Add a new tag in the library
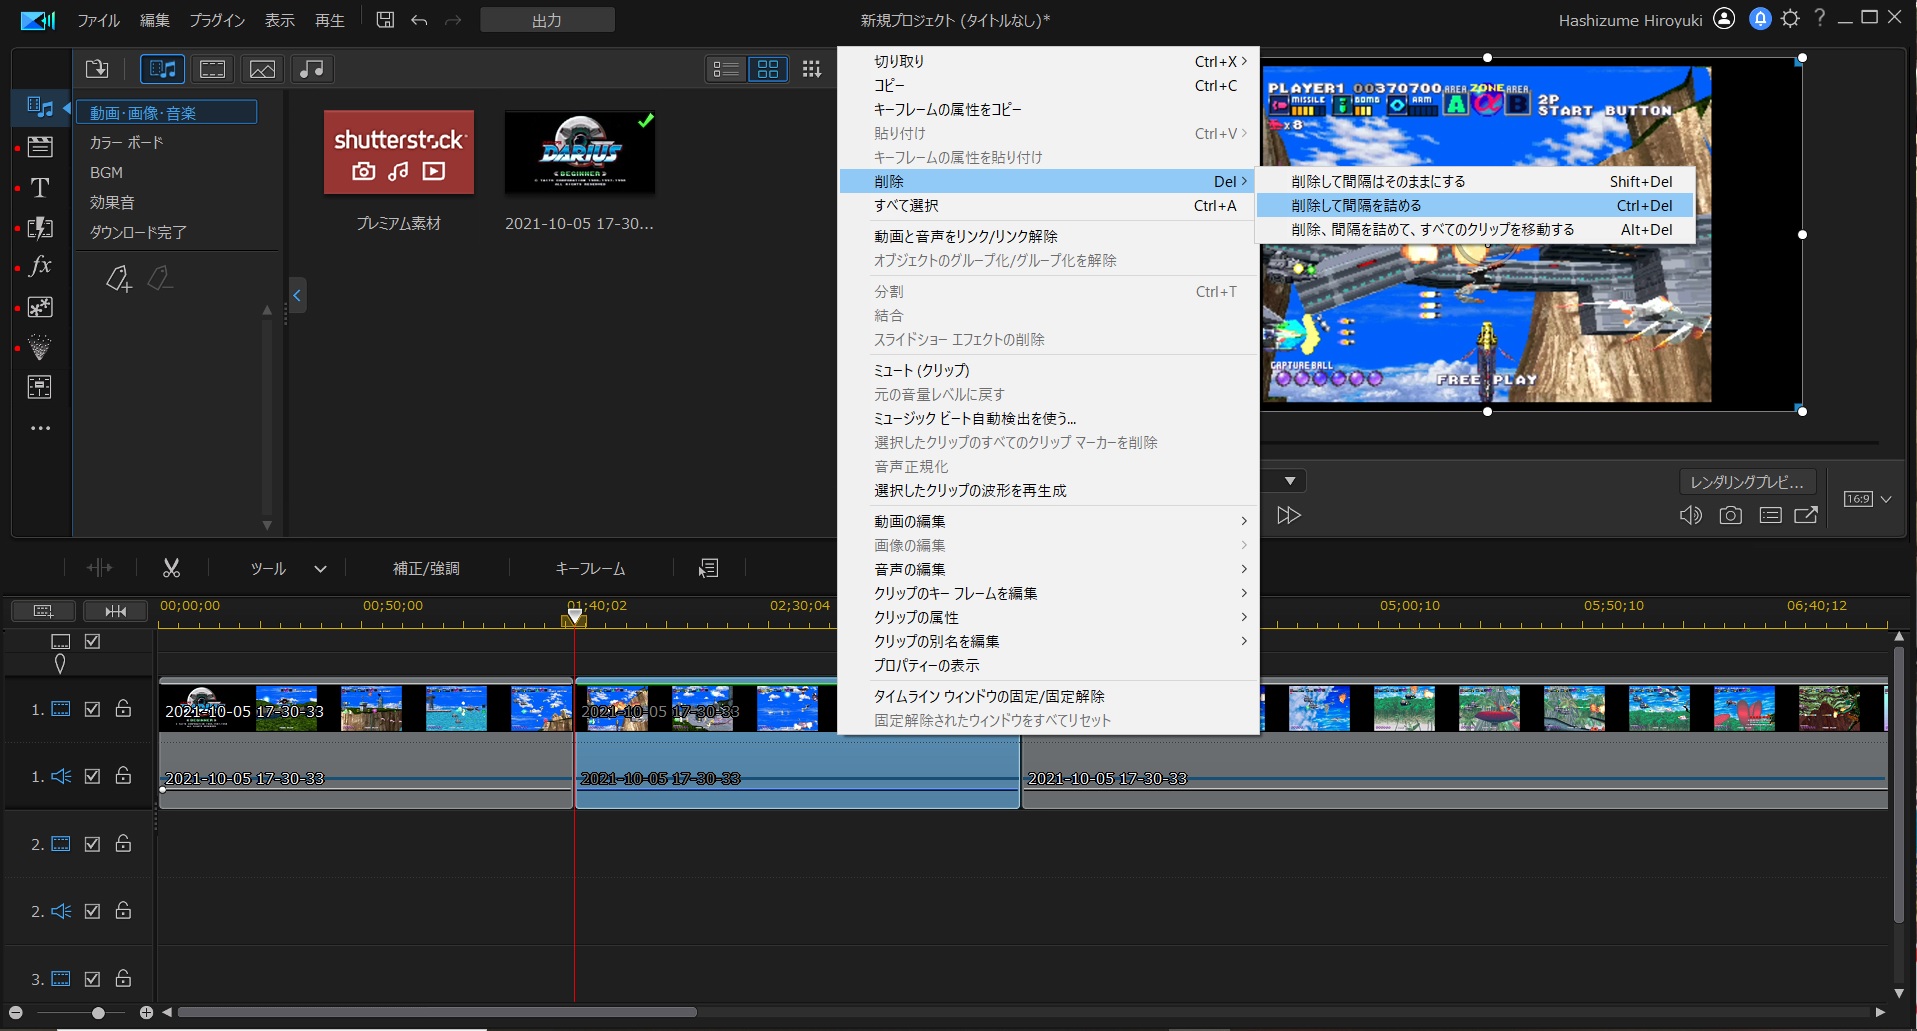The height and width of the screenshot is (1031, 1917). 119,279
